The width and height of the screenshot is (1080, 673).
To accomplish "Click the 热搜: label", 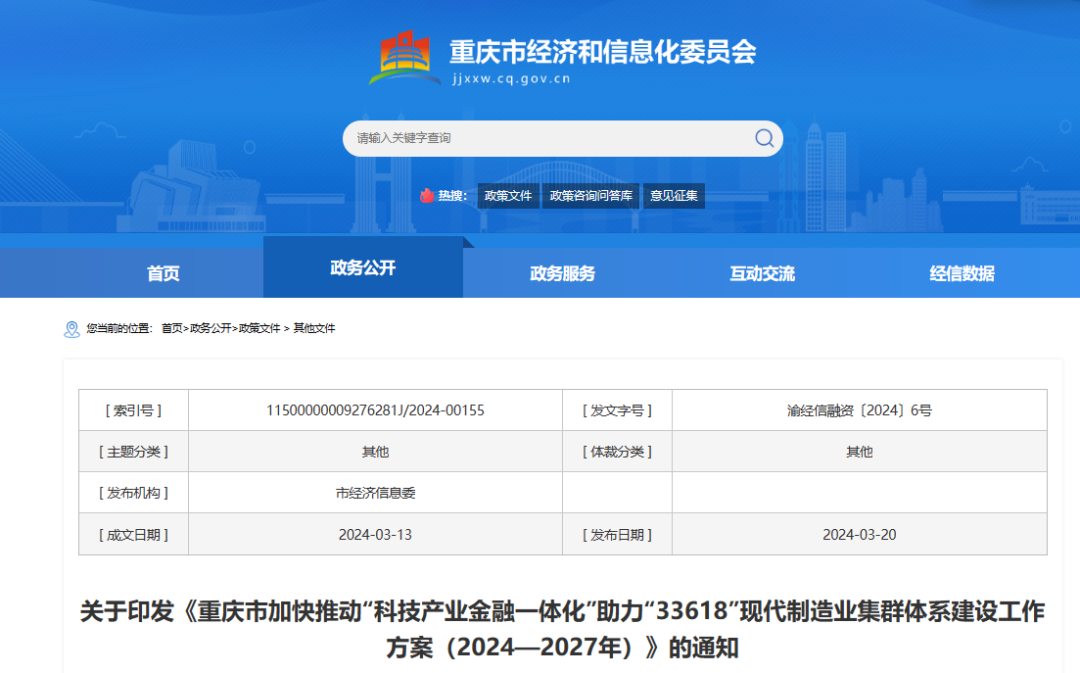I will [453, 196].
